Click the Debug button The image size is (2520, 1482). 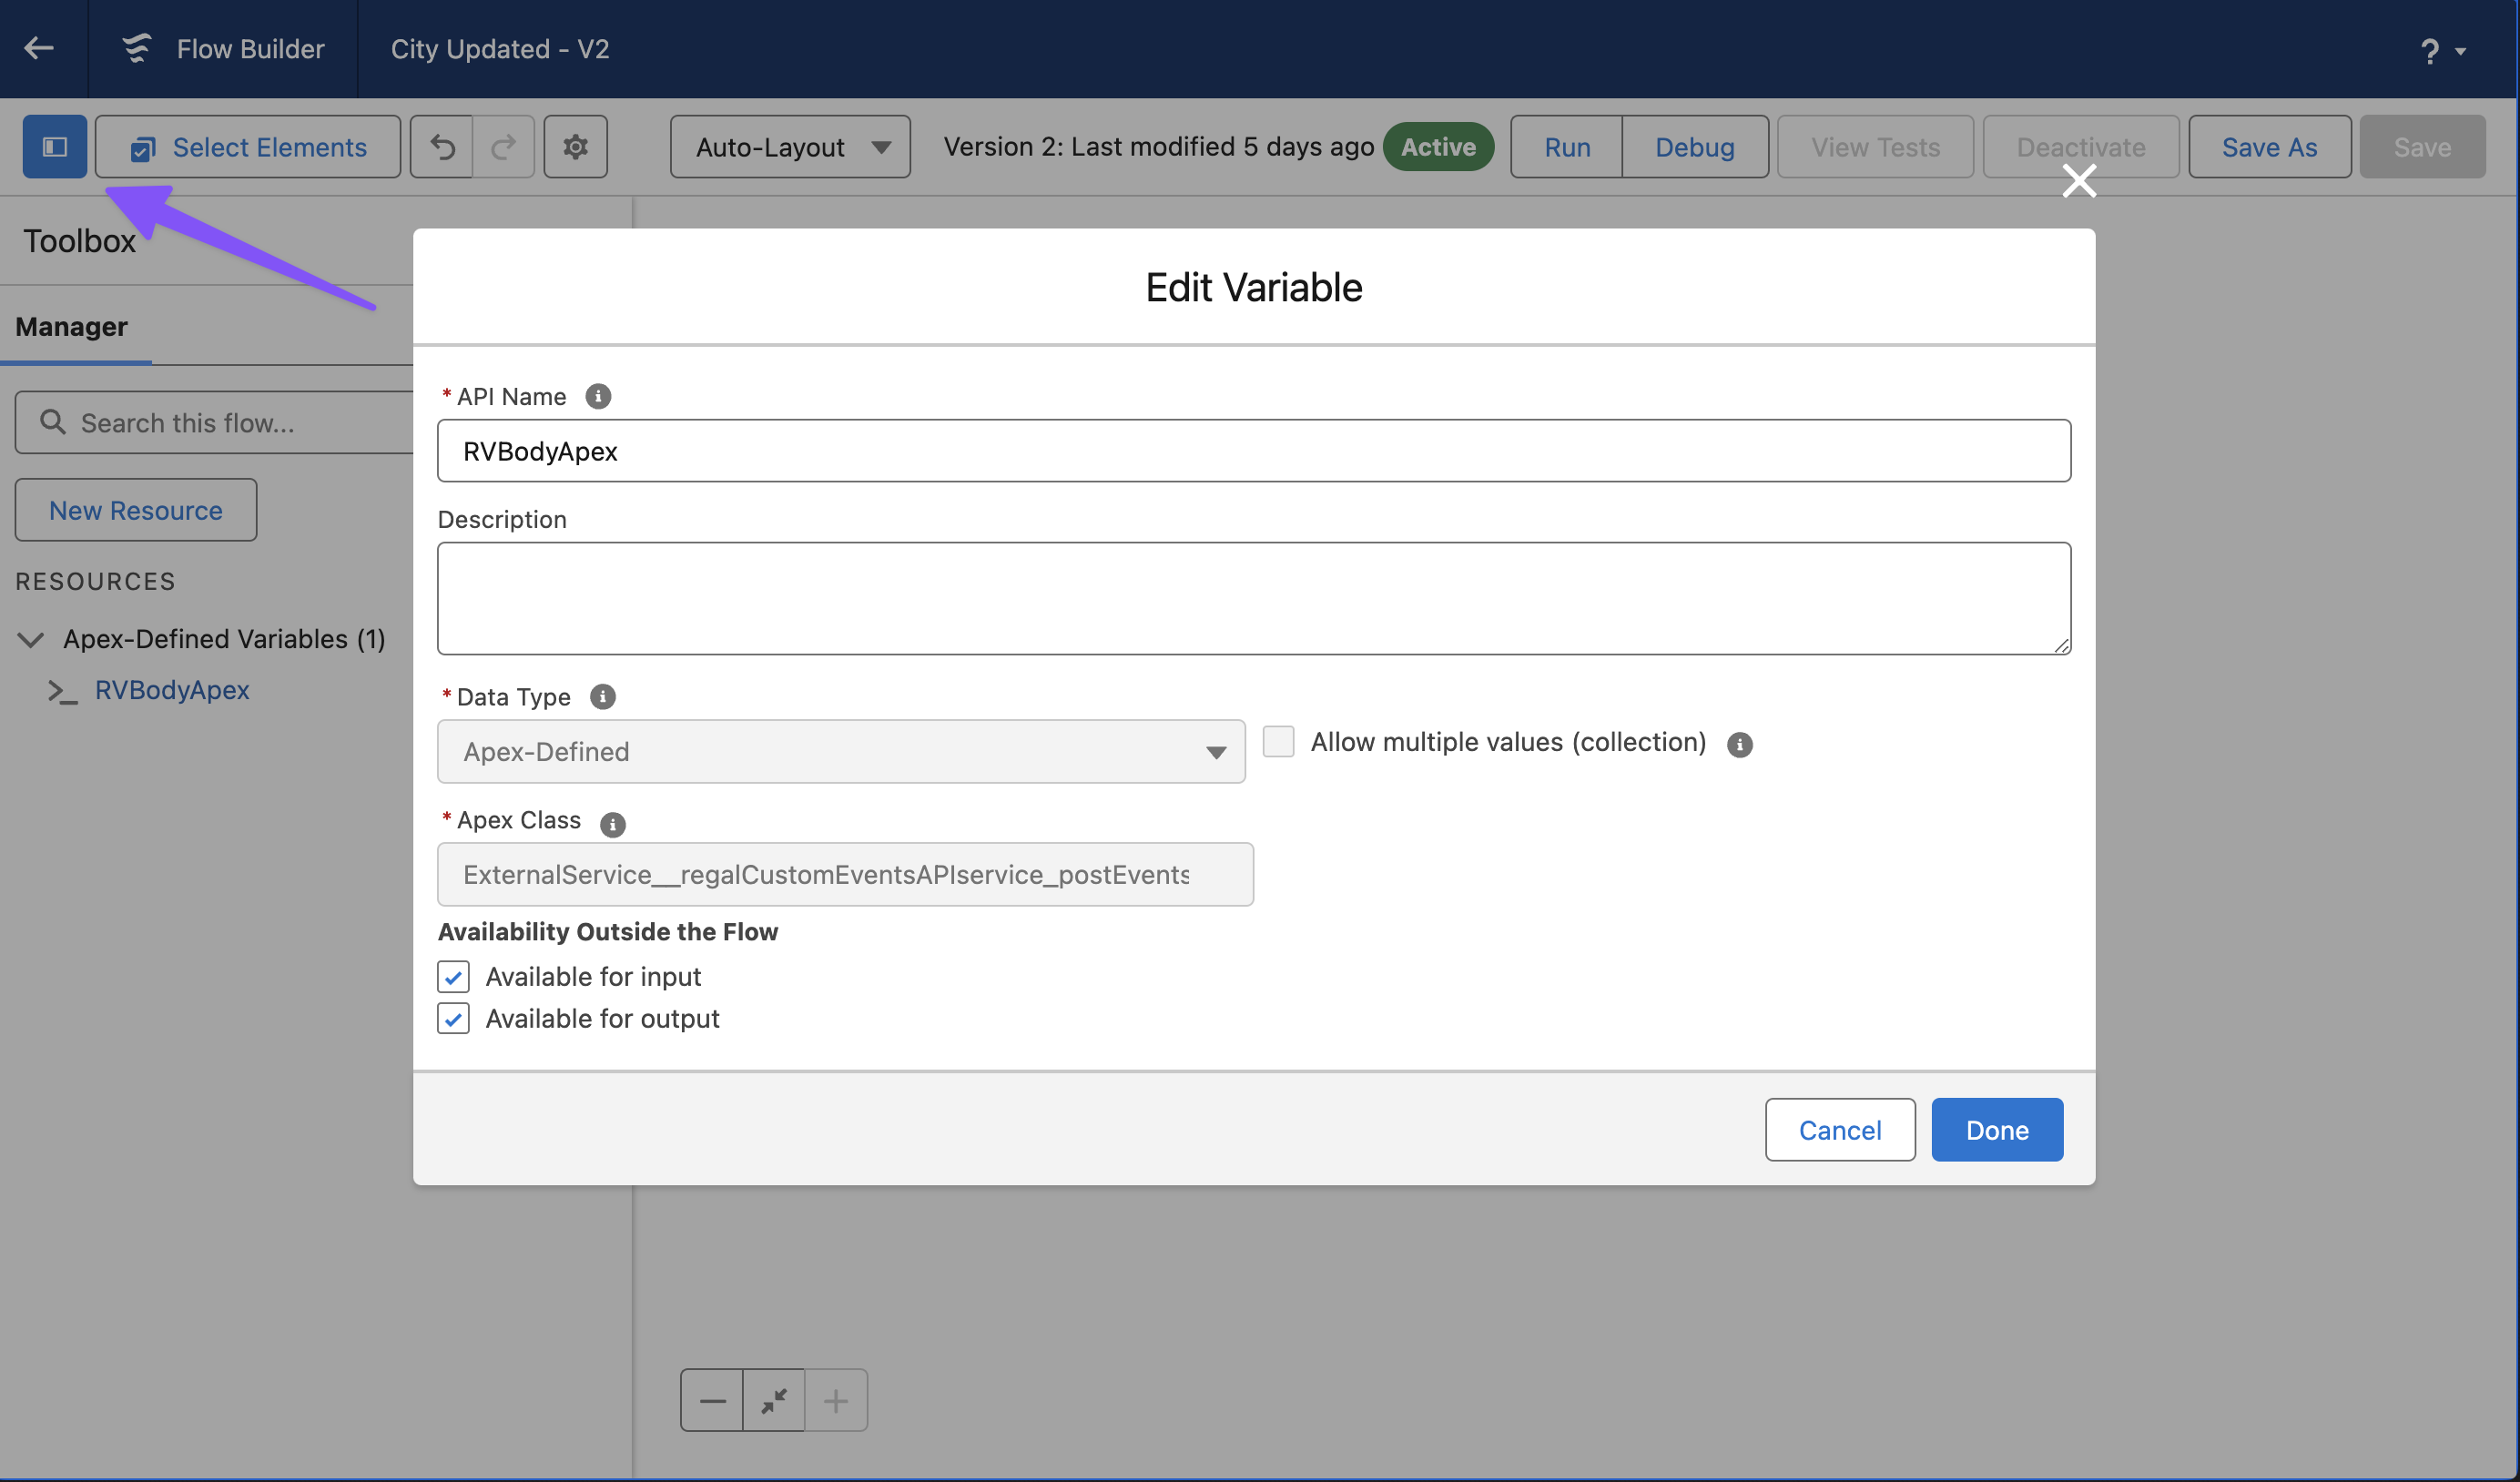[x=1694, y=147]
